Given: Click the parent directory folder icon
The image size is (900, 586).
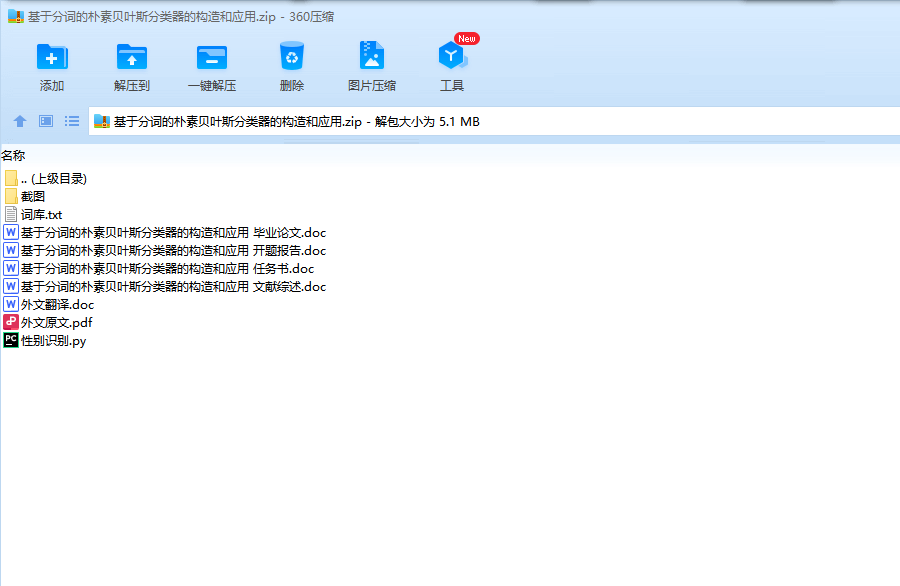Looking at the screenshot, I should [x=11, y=178].
